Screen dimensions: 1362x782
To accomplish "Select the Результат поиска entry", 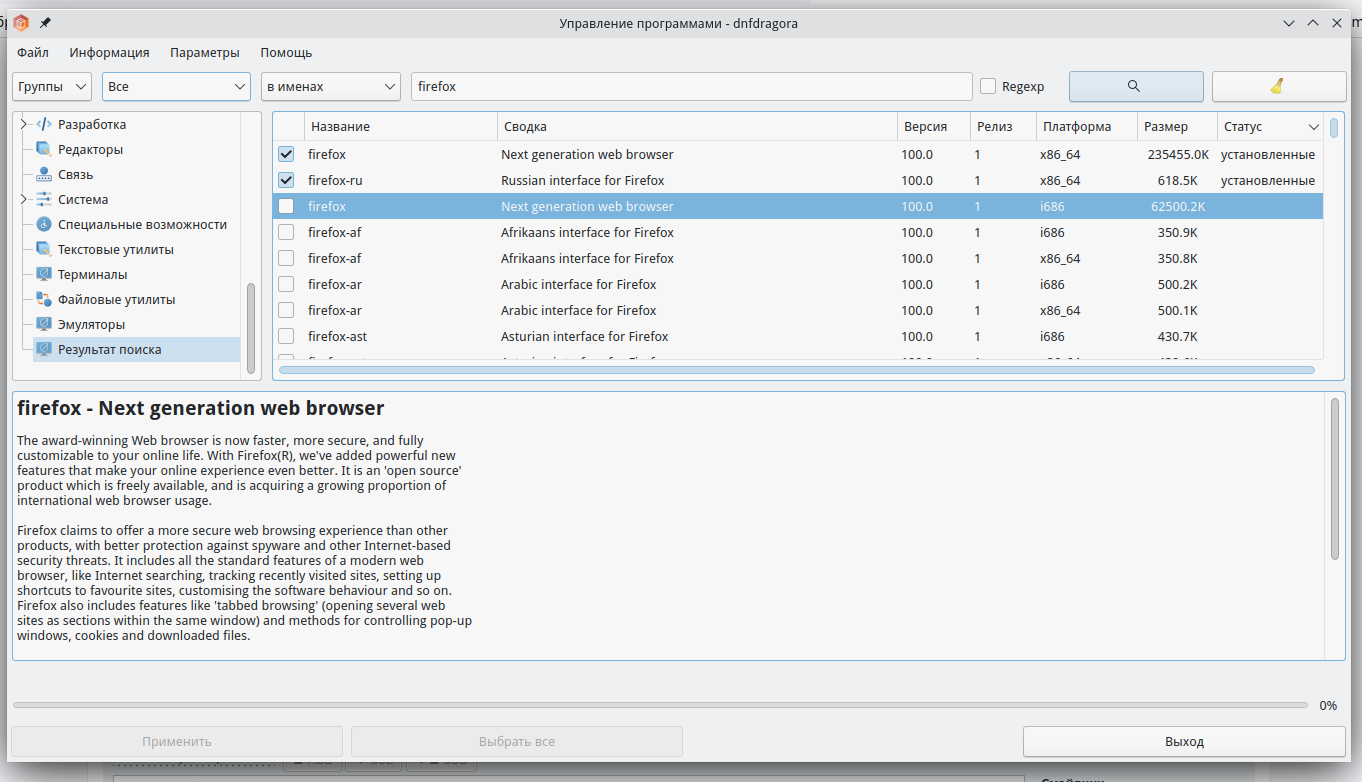I will (110, 350).
